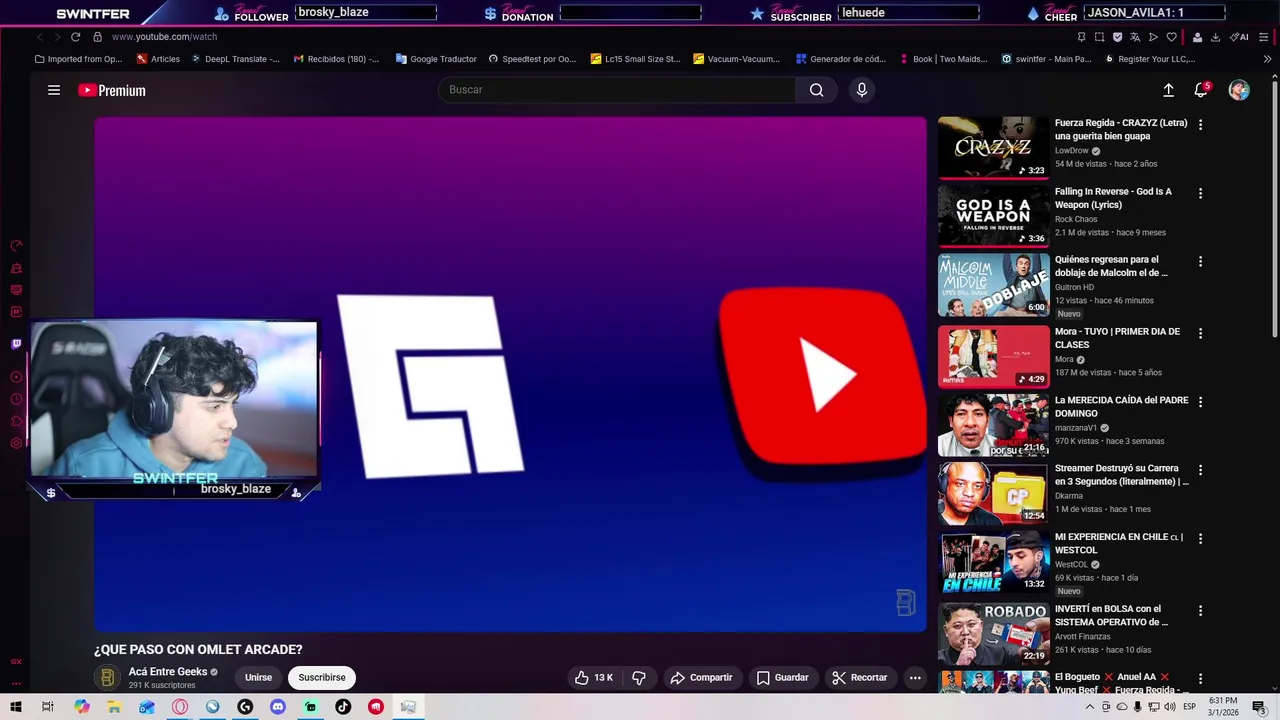Expand more actions ellipsis under video
This screenshot has height=720, width=1280.
(x=914, y=677)
